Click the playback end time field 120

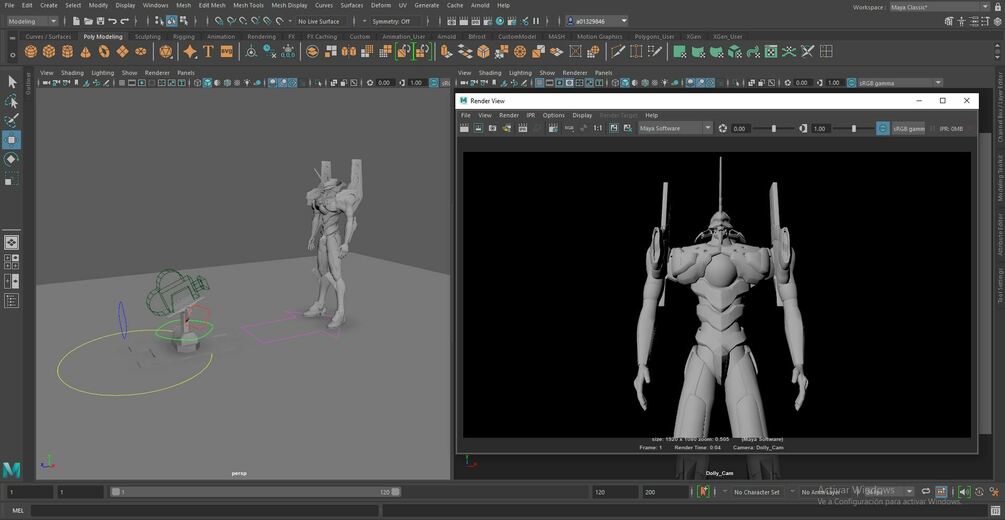(615, 492)
